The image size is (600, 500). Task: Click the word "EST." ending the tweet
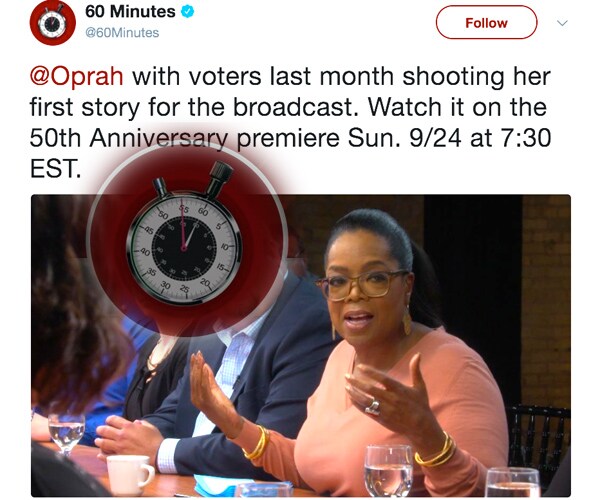(56, 168)
